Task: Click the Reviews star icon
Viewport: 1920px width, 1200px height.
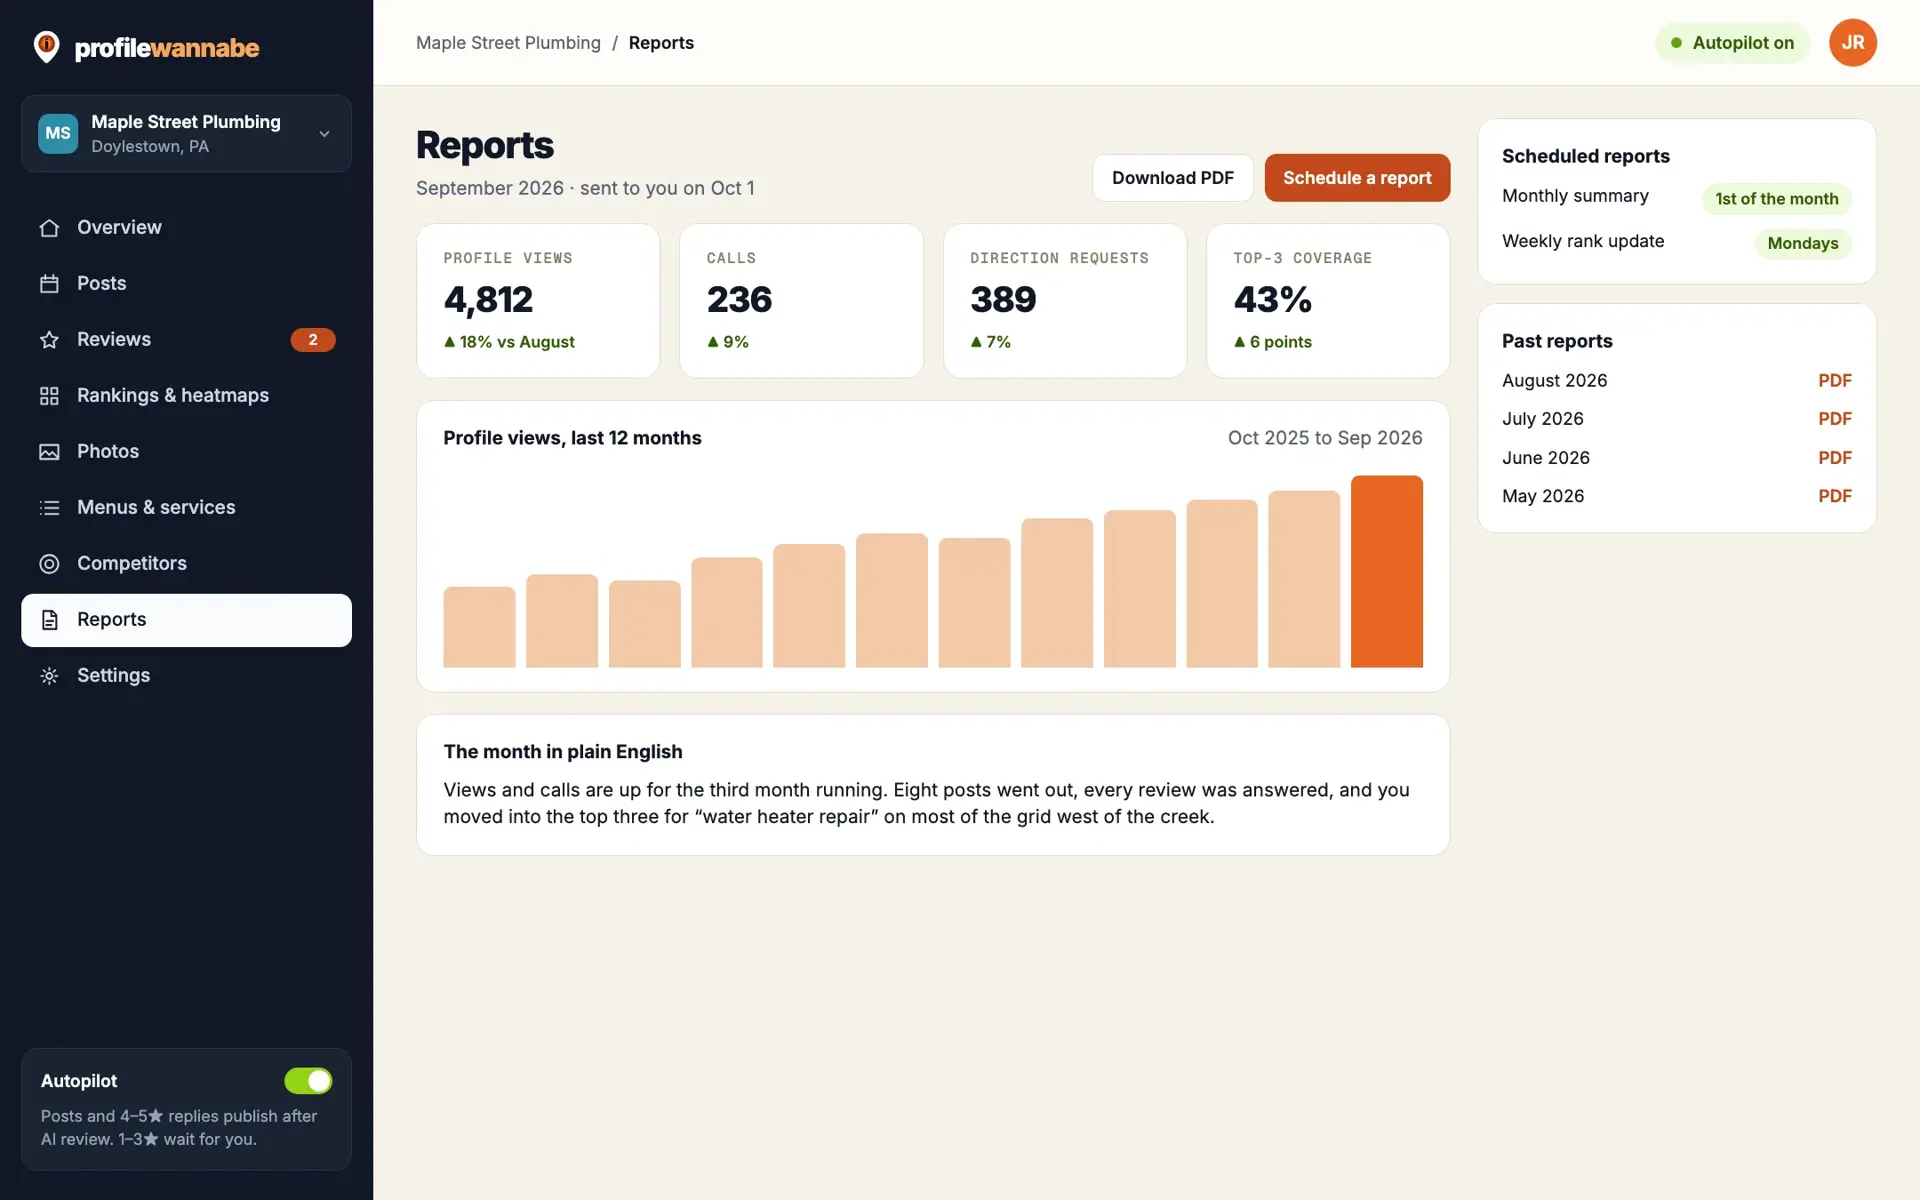Action: point(49,340)
